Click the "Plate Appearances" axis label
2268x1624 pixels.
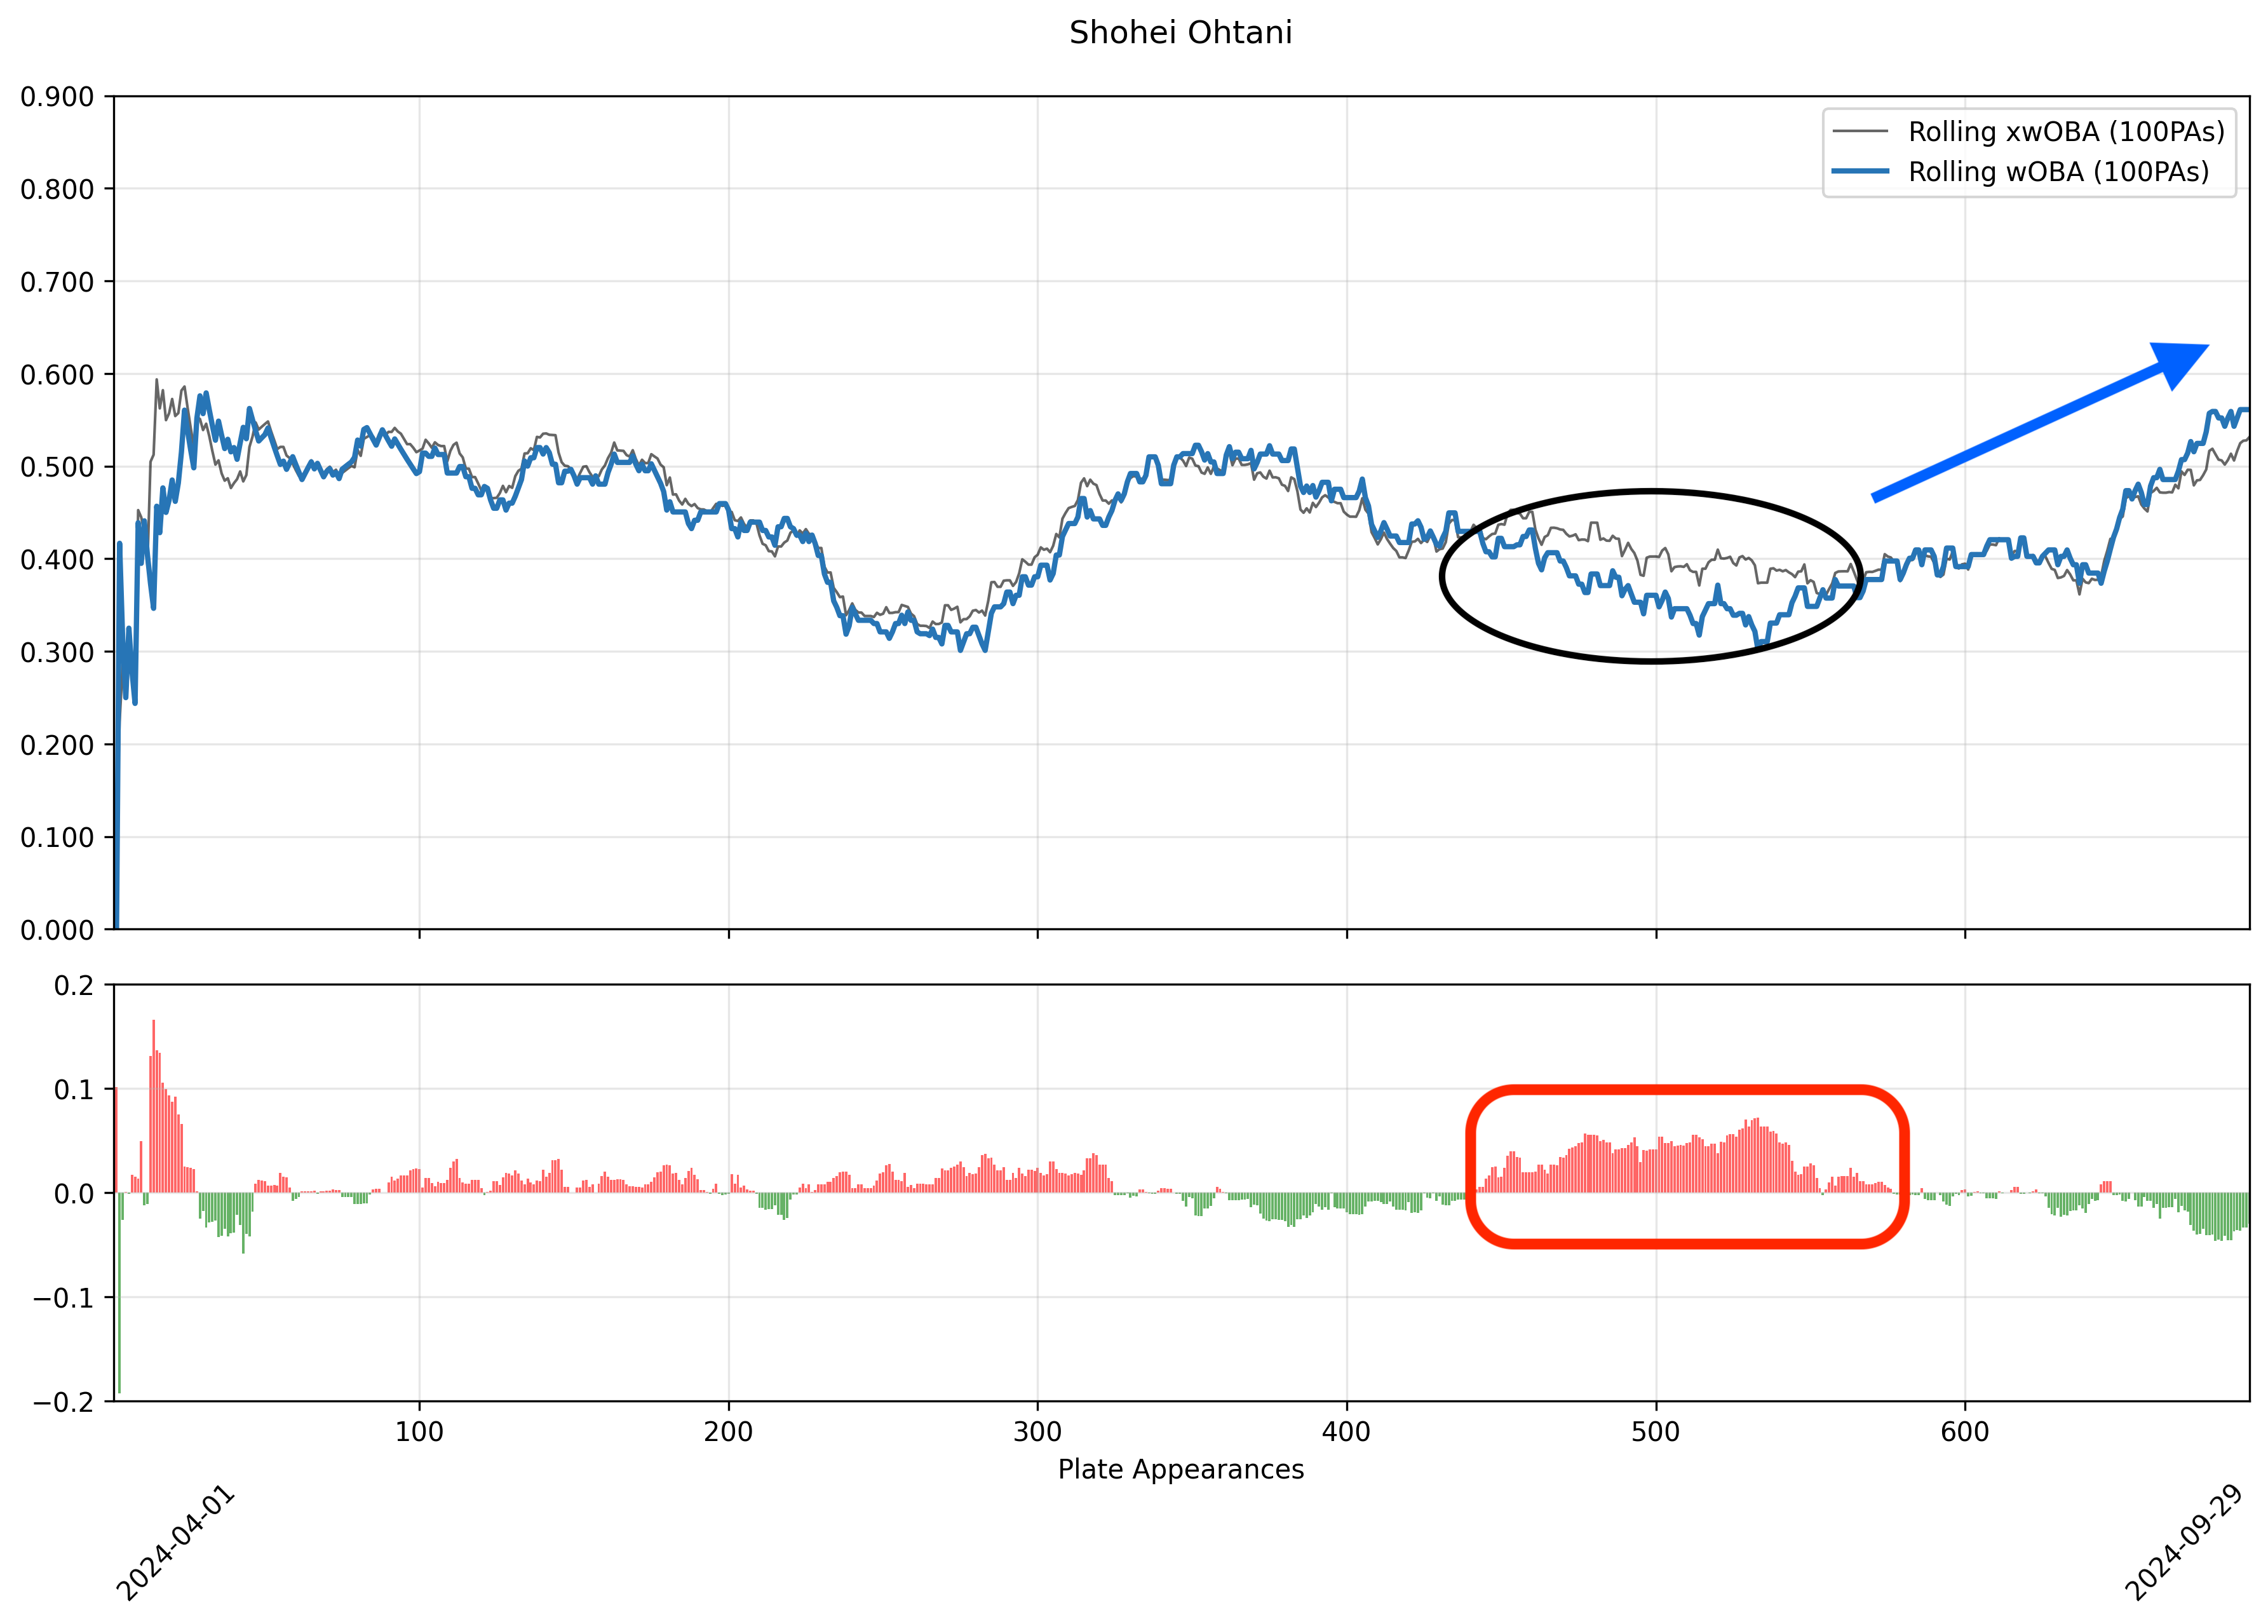1181,1470
